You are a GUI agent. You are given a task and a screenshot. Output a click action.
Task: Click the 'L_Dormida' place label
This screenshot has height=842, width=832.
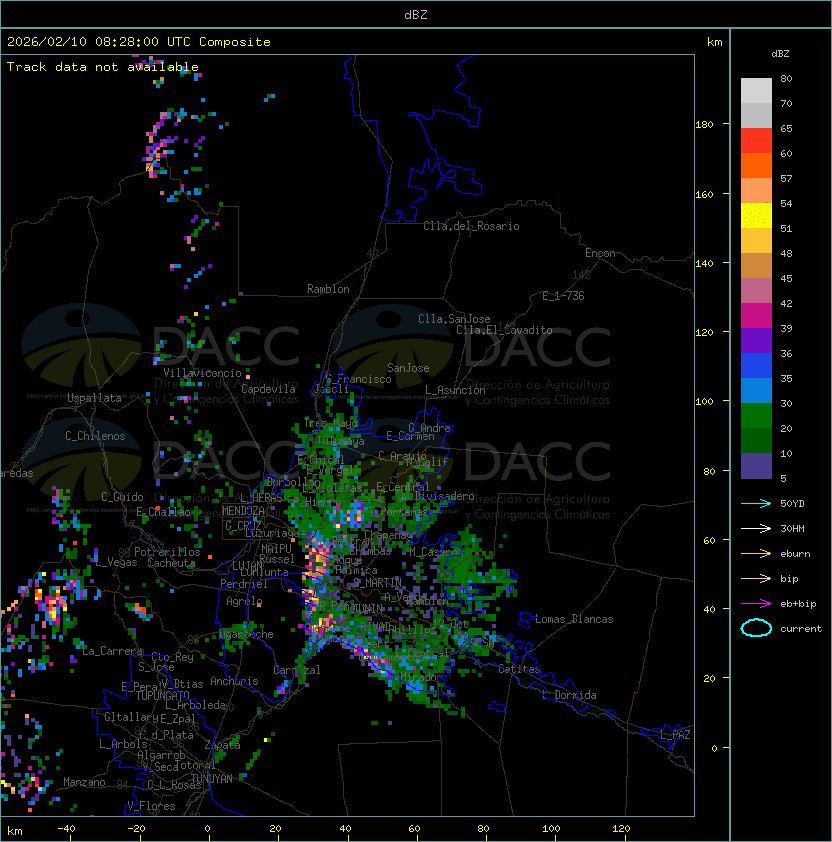pos(569,695)
